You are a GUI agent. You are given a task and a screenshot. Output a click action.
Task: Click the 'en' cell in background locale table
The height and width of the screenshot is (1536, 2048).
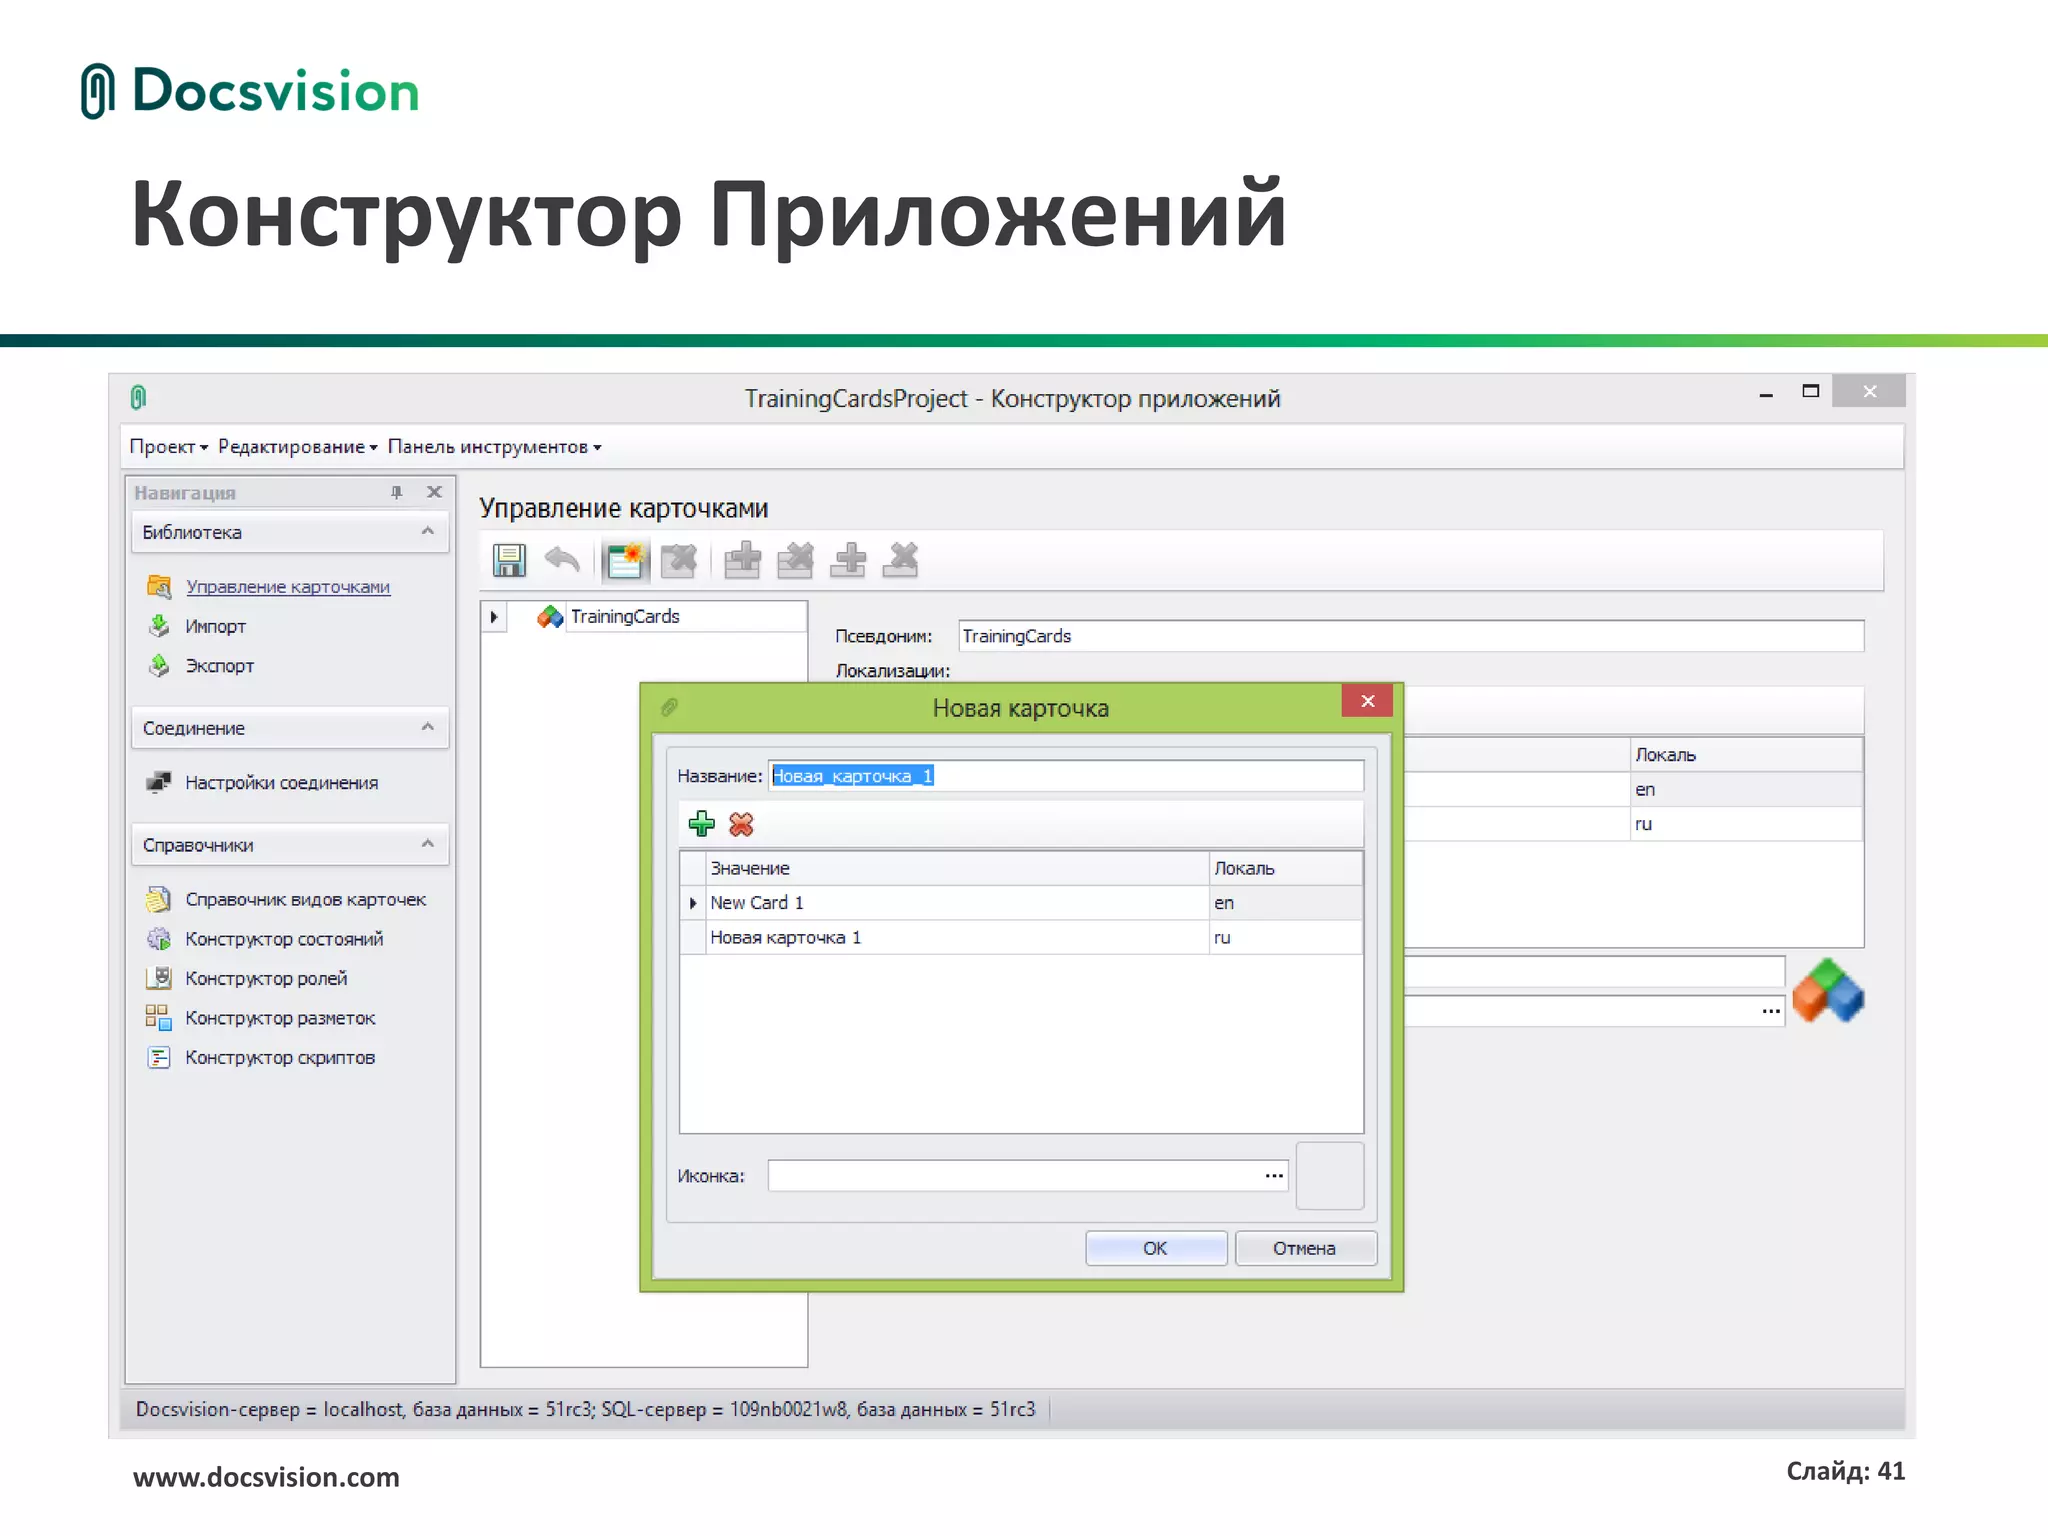1746,790
